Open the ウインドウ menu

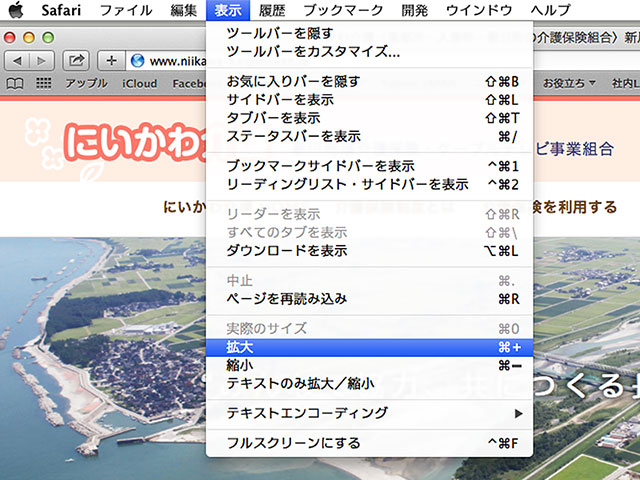point(479,10)
